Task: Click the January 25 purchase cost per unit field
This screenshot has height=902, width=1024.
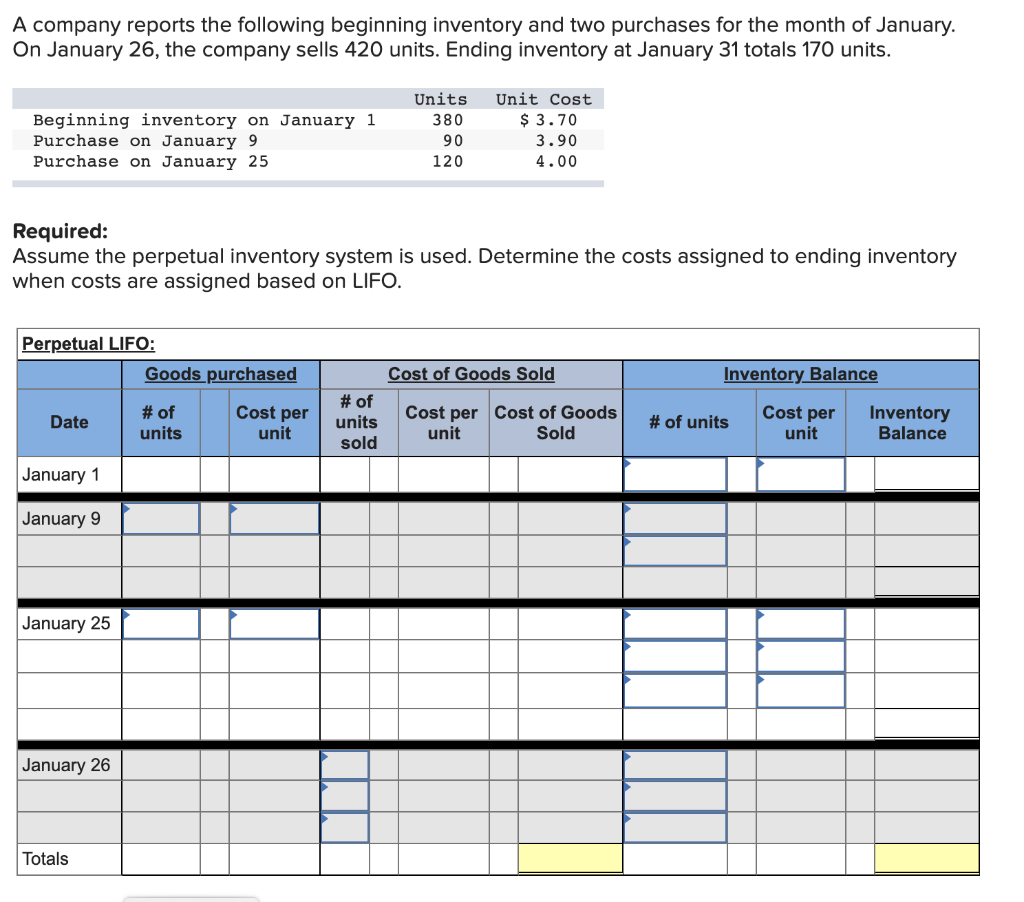Action: tap(273, 623)
